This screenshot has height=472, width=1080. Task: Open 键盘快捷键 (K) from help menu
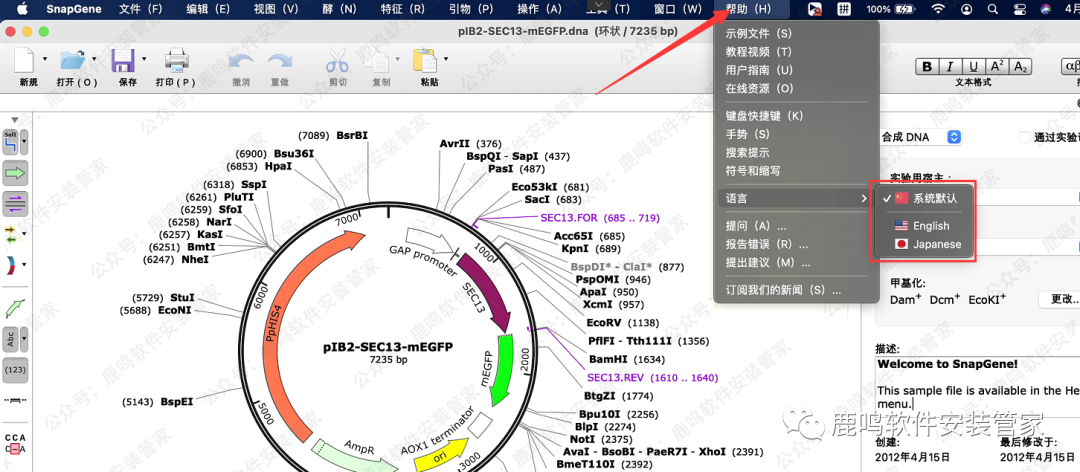tap(764, 116)
